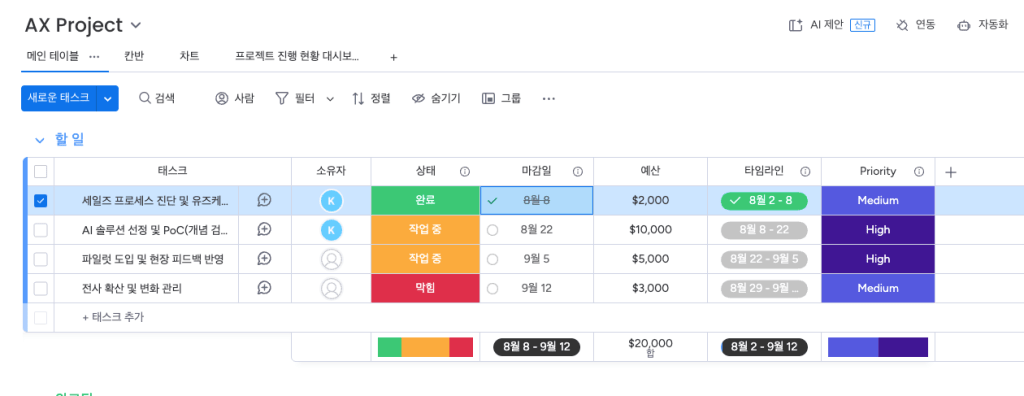Add a new board view
This screenshot has height=396, width=1024.
click(393, 58)
